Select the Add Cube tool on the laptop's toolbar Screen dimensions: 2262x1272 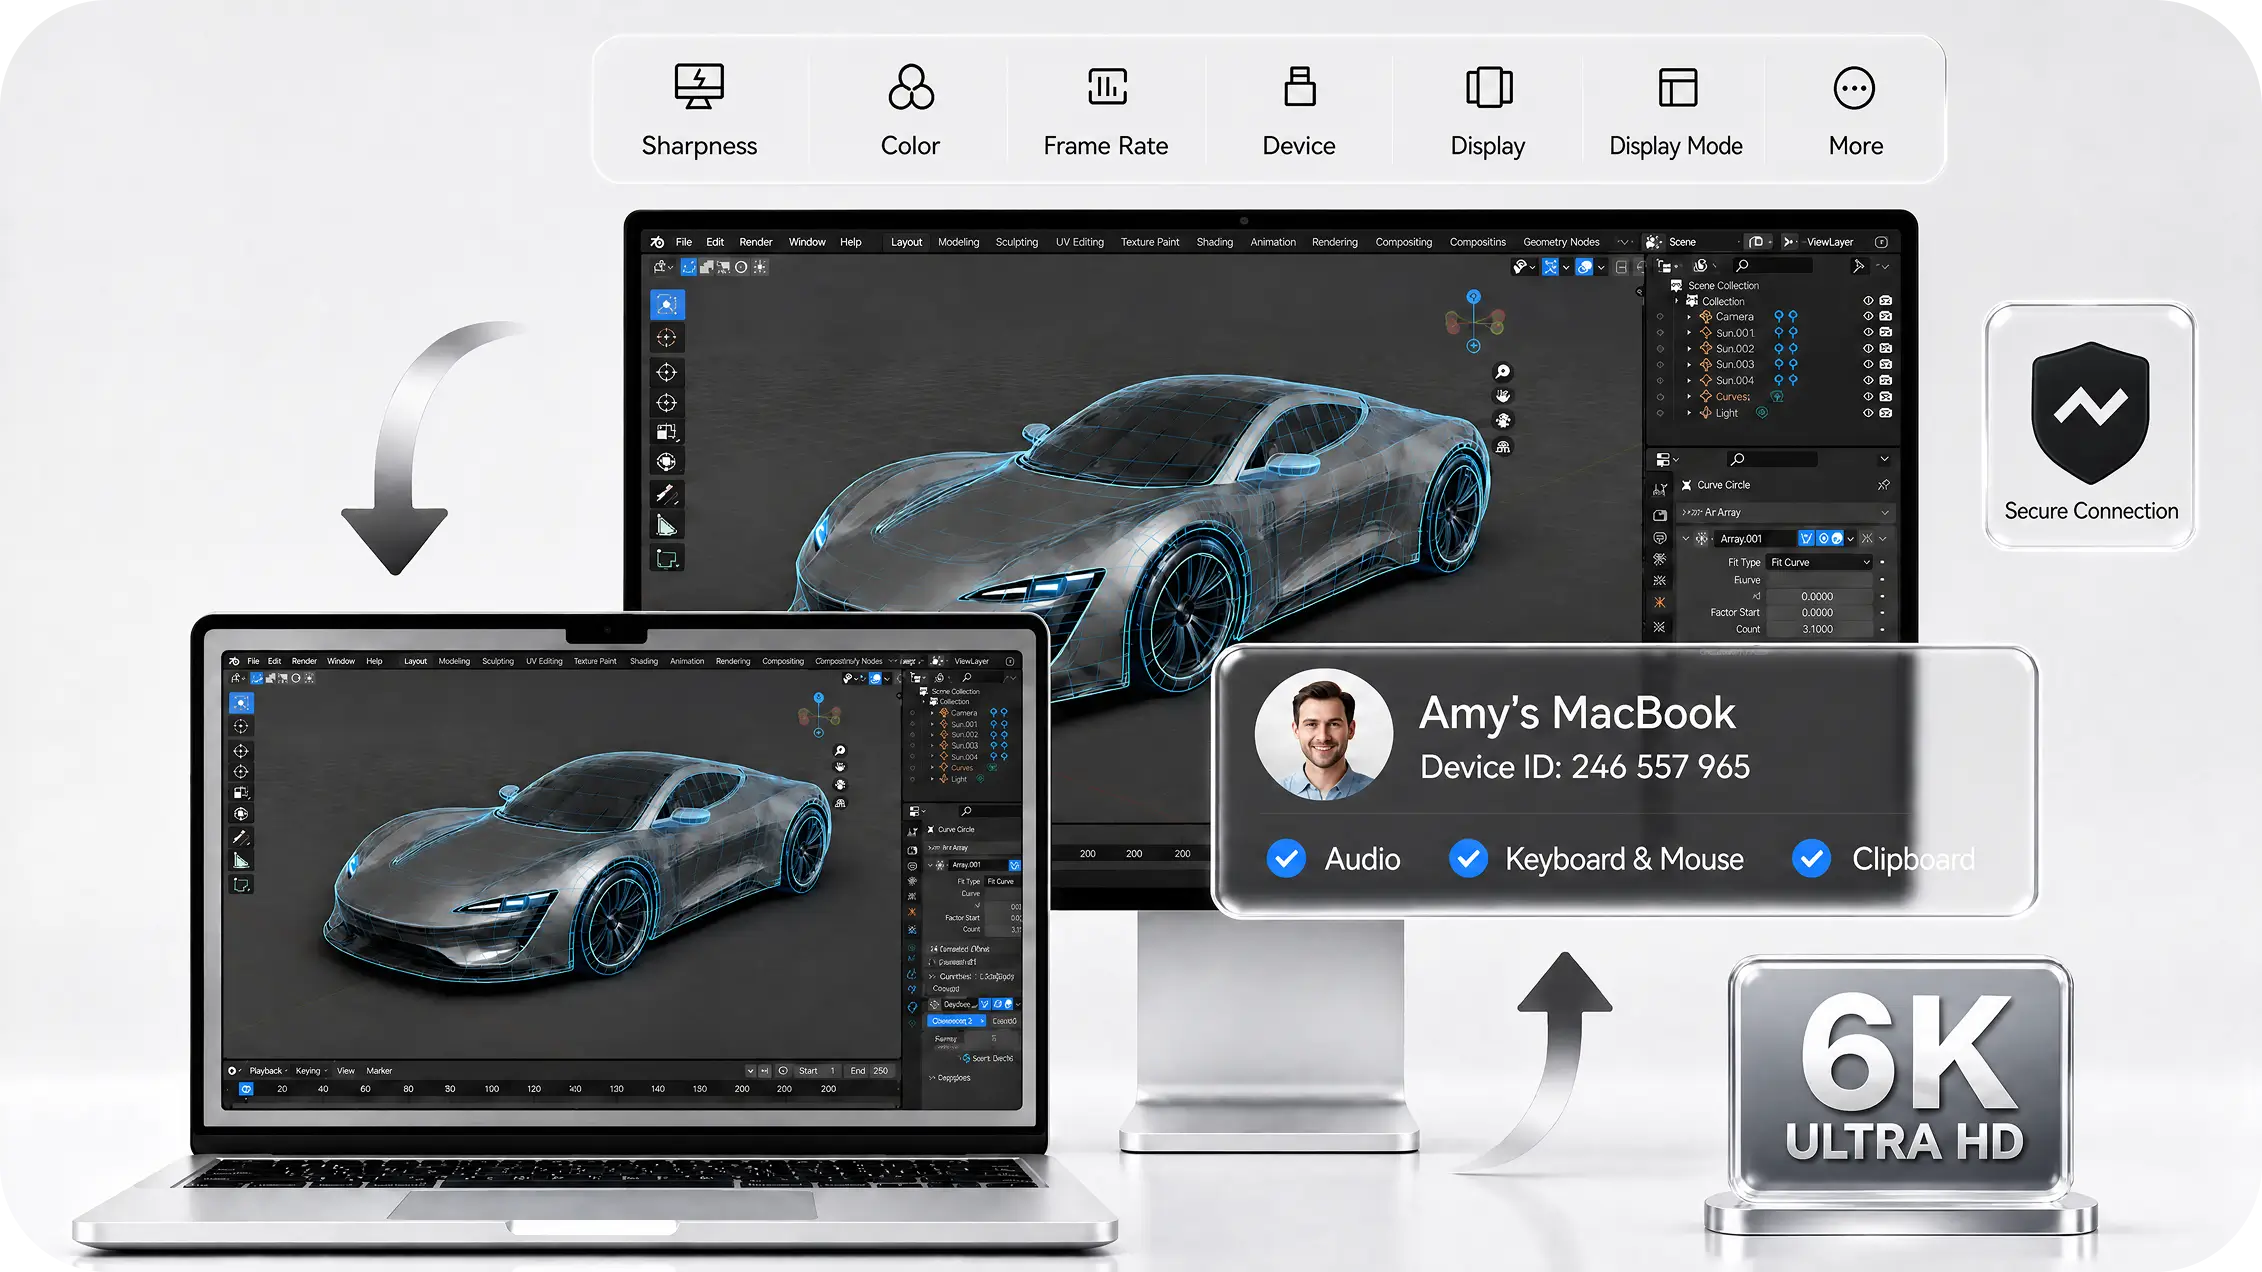[x=241, y=885]
